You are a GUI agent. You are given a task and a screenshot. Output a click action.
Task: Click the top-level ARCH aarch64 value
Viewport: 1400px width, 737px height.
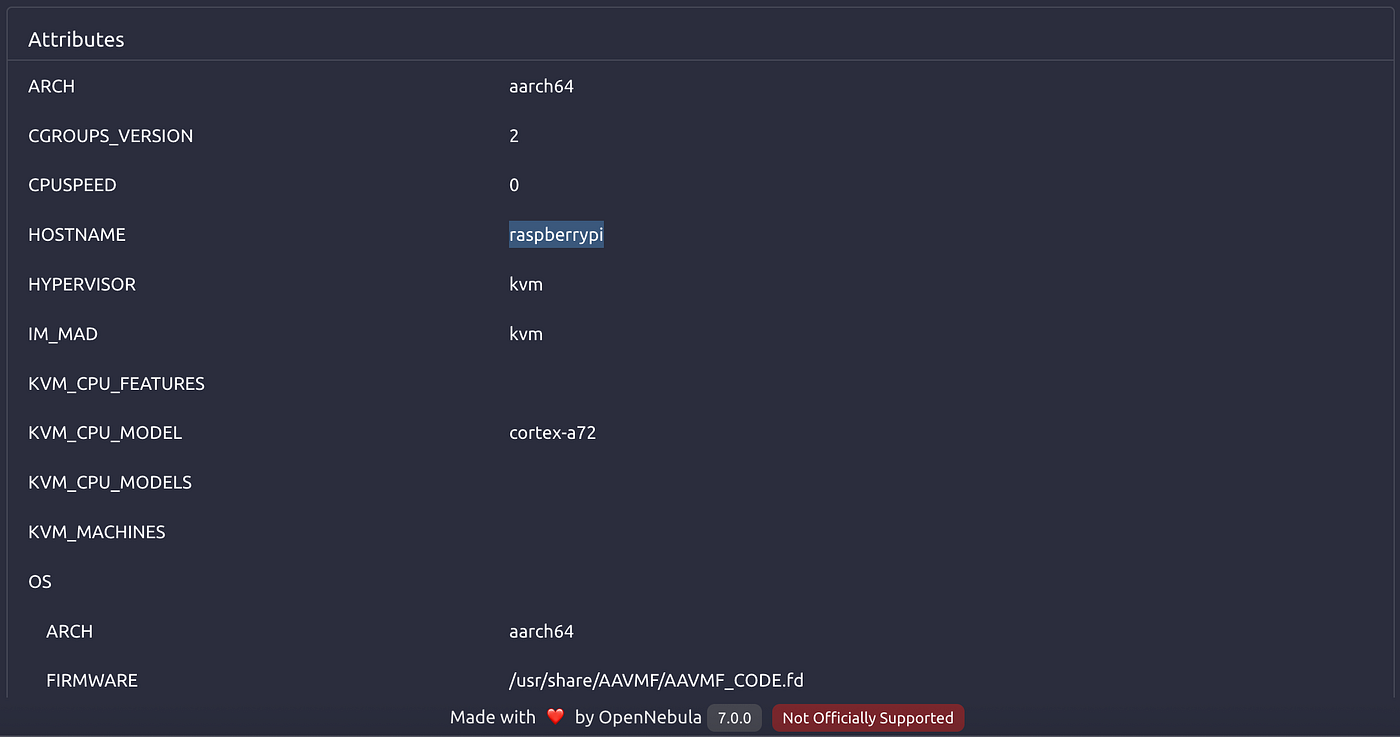[x=541, y=86]
